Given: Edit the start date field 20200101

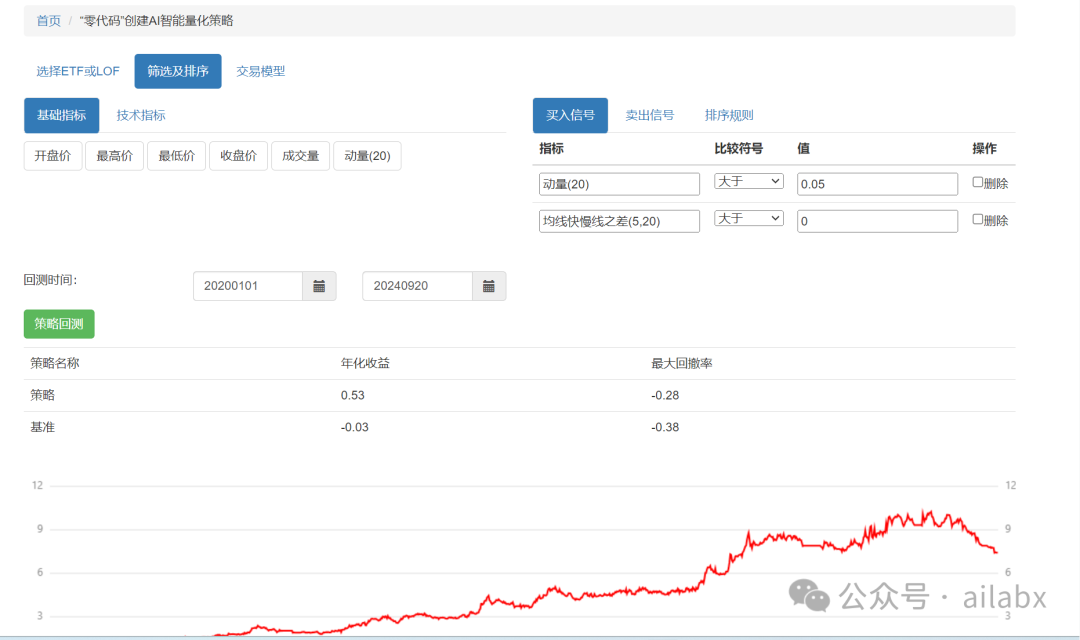Looking at the screenshot, I should point(248,286).
